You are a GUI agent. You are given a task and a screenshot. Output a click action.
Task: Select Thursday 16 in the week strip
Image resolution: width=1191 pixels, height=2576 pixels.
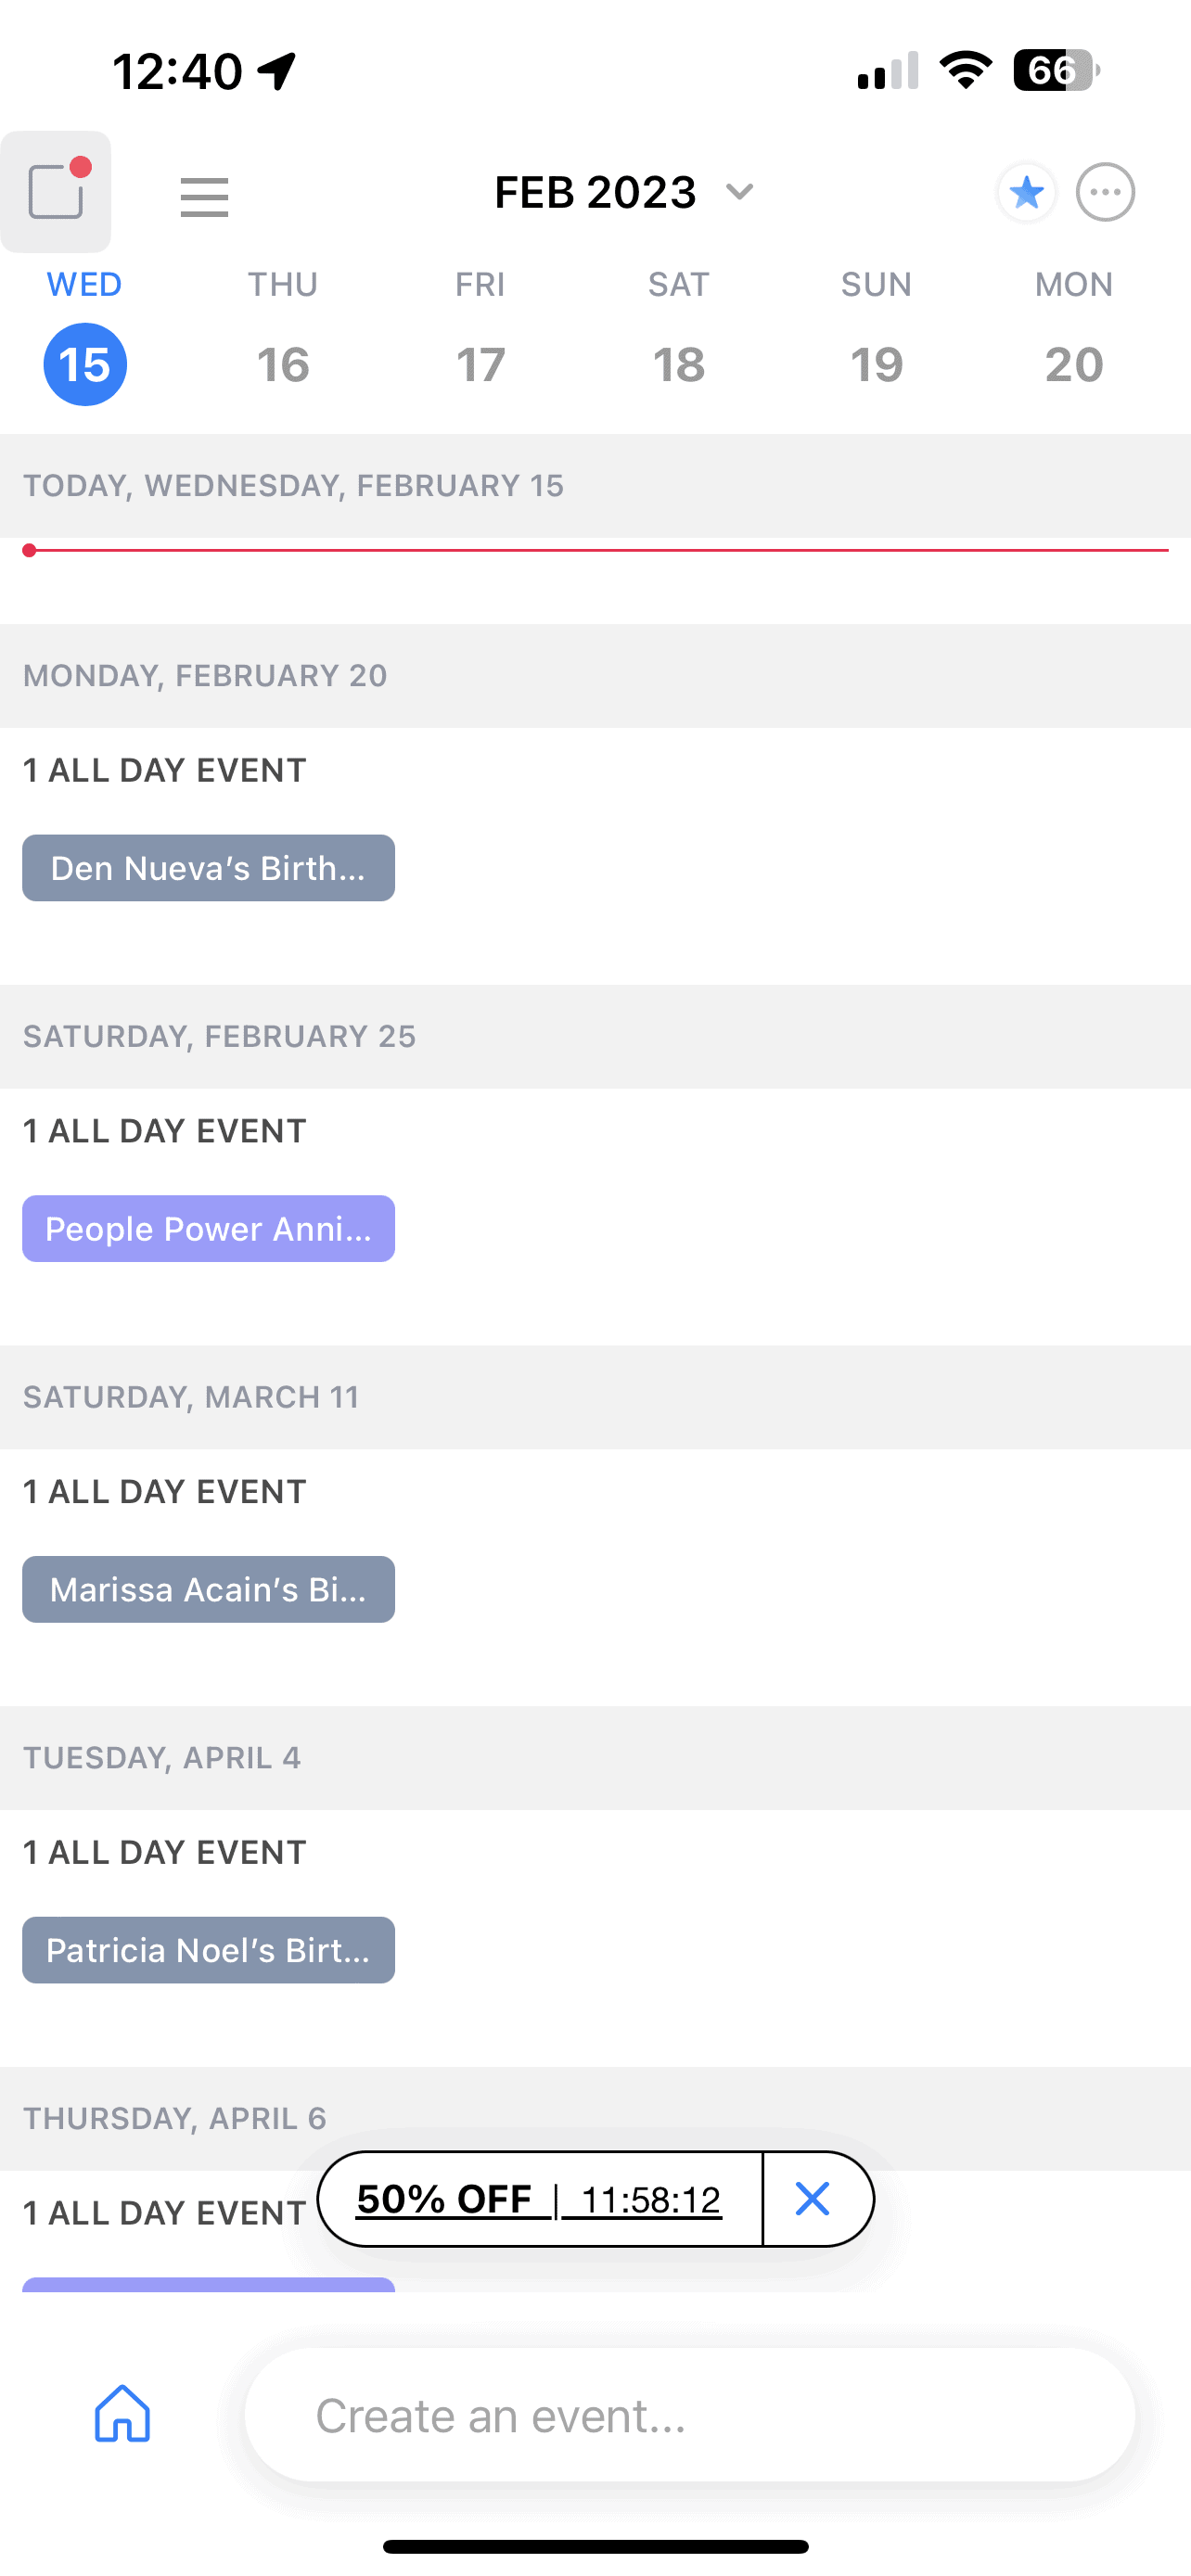coord(283,364)
